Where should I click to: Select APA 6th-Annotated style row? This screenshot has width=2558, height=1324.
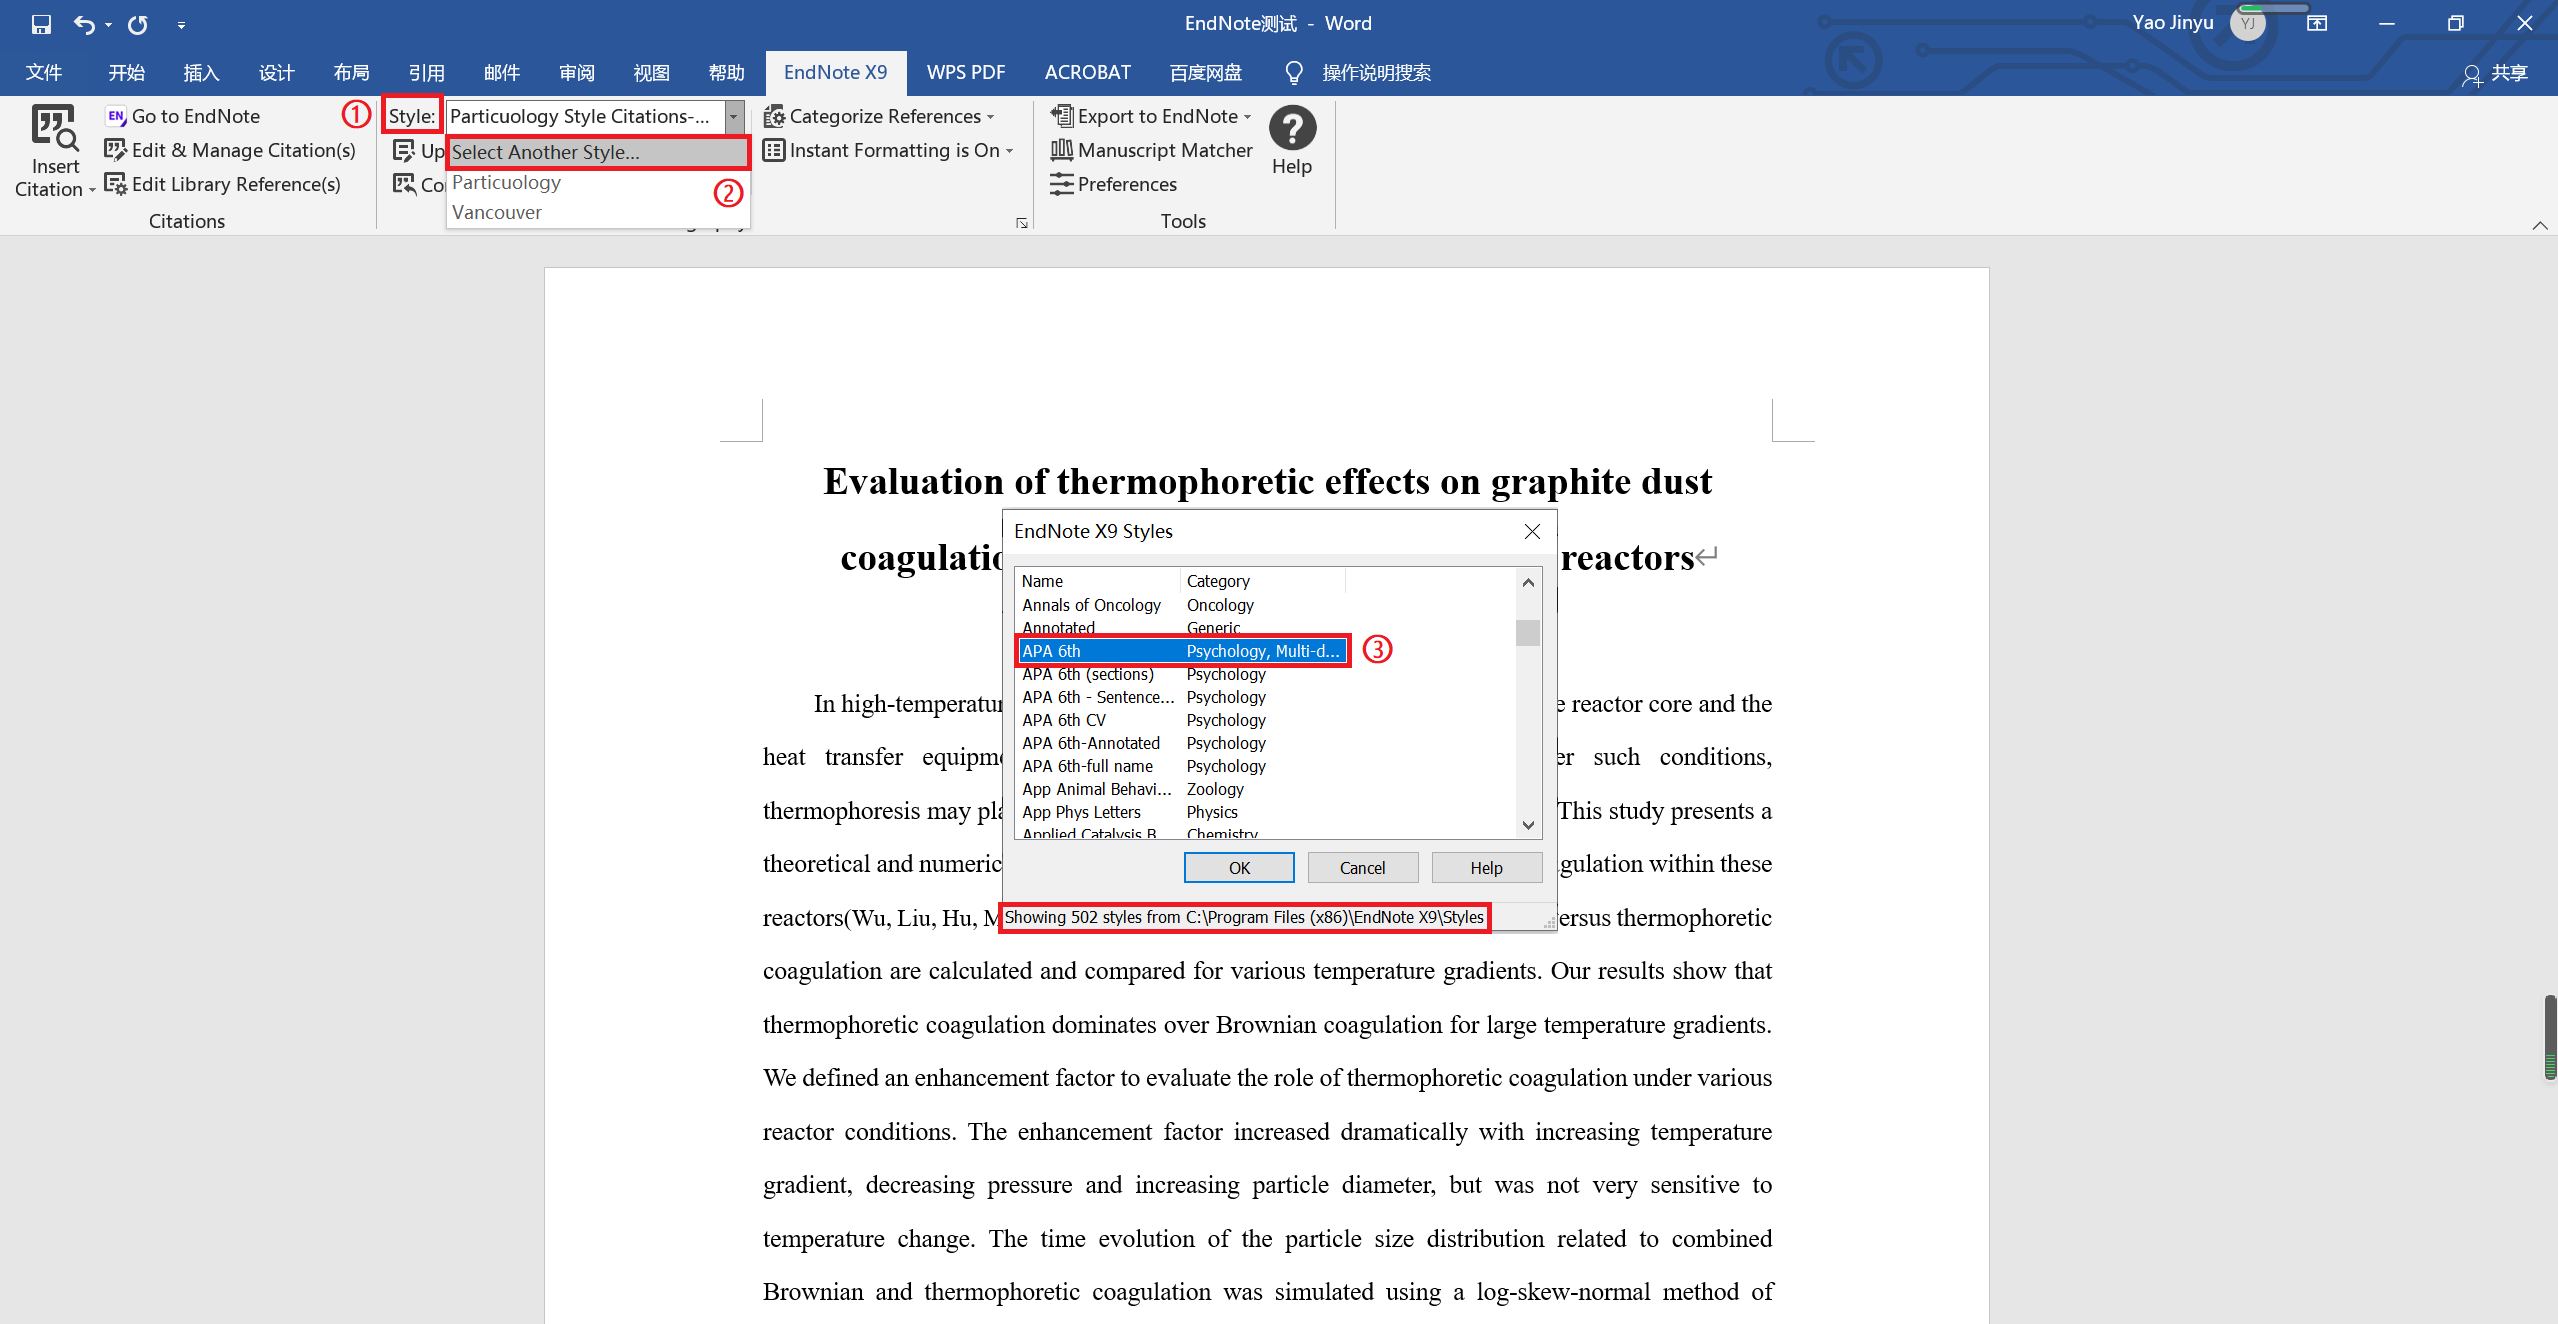tap(1181, 743)
